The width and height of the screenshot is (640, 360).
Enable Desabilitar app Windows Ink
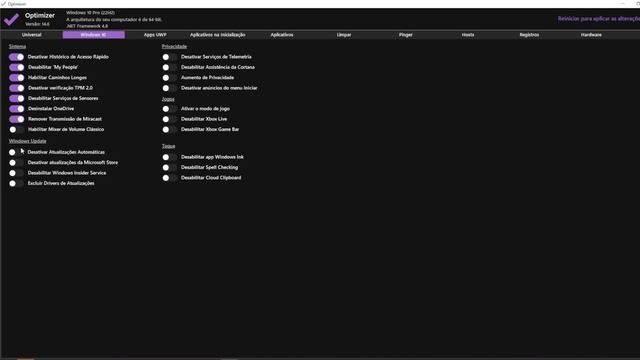point(170,157)
